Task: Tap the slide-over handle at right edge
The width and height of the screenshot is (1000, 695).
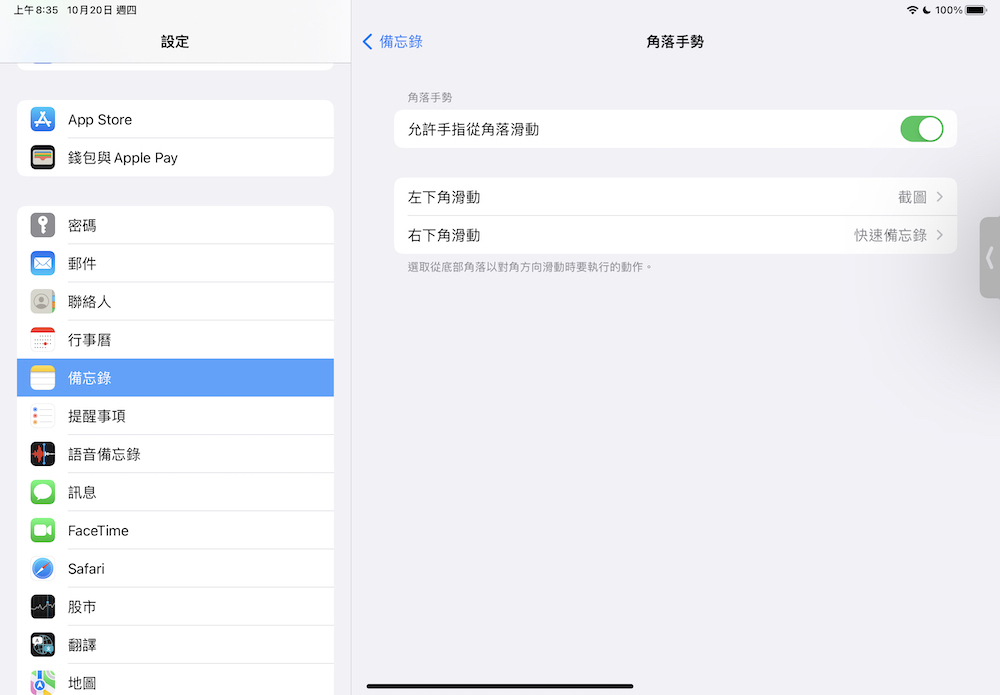Action: (989, 257)
